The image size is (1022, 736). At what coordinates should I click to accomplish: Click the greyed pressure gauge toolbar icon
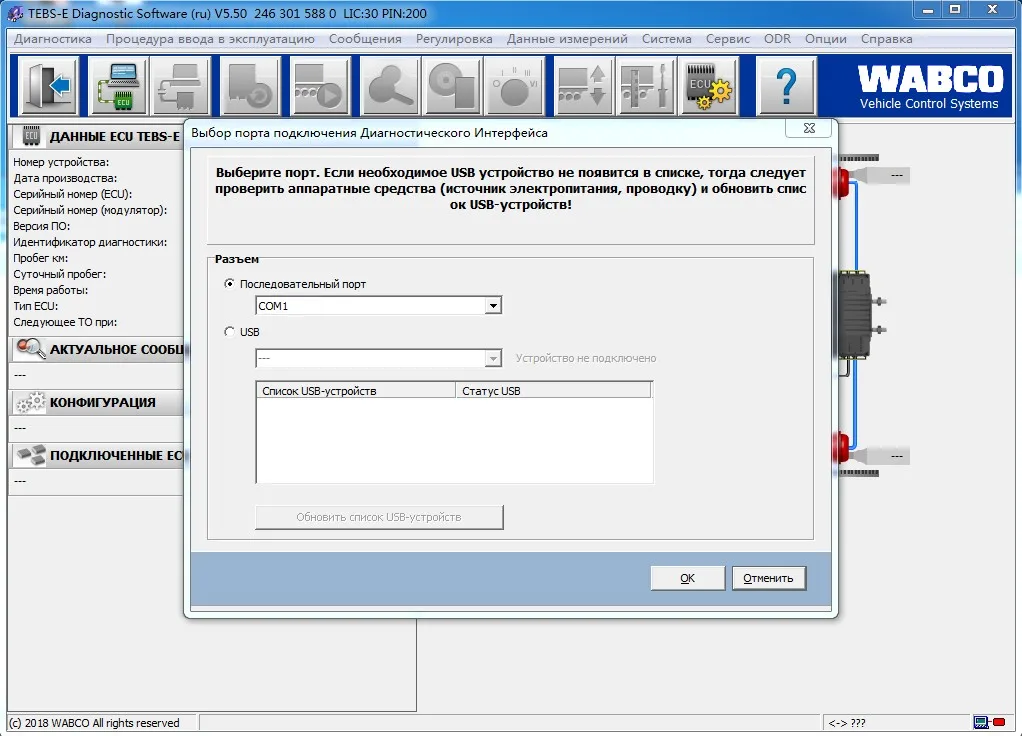tap(514, 86)
